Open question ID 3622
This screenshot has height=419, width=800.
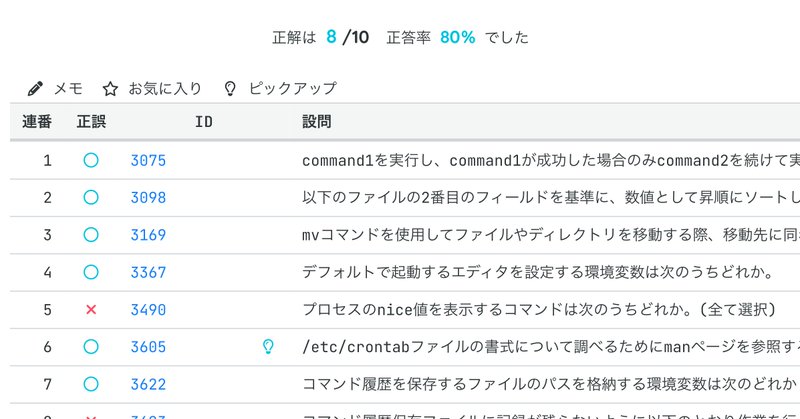tap(148, 384)
